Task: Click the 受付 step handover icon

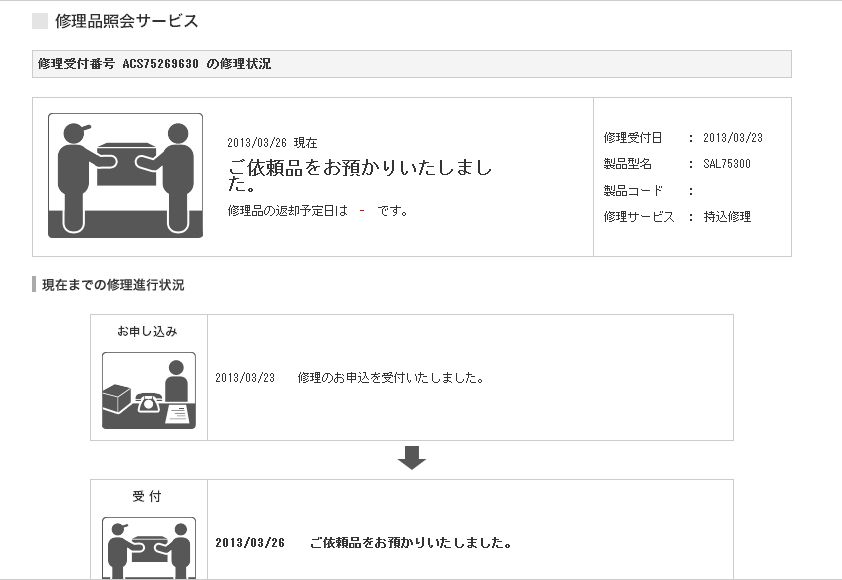Action: coord(148,548)
